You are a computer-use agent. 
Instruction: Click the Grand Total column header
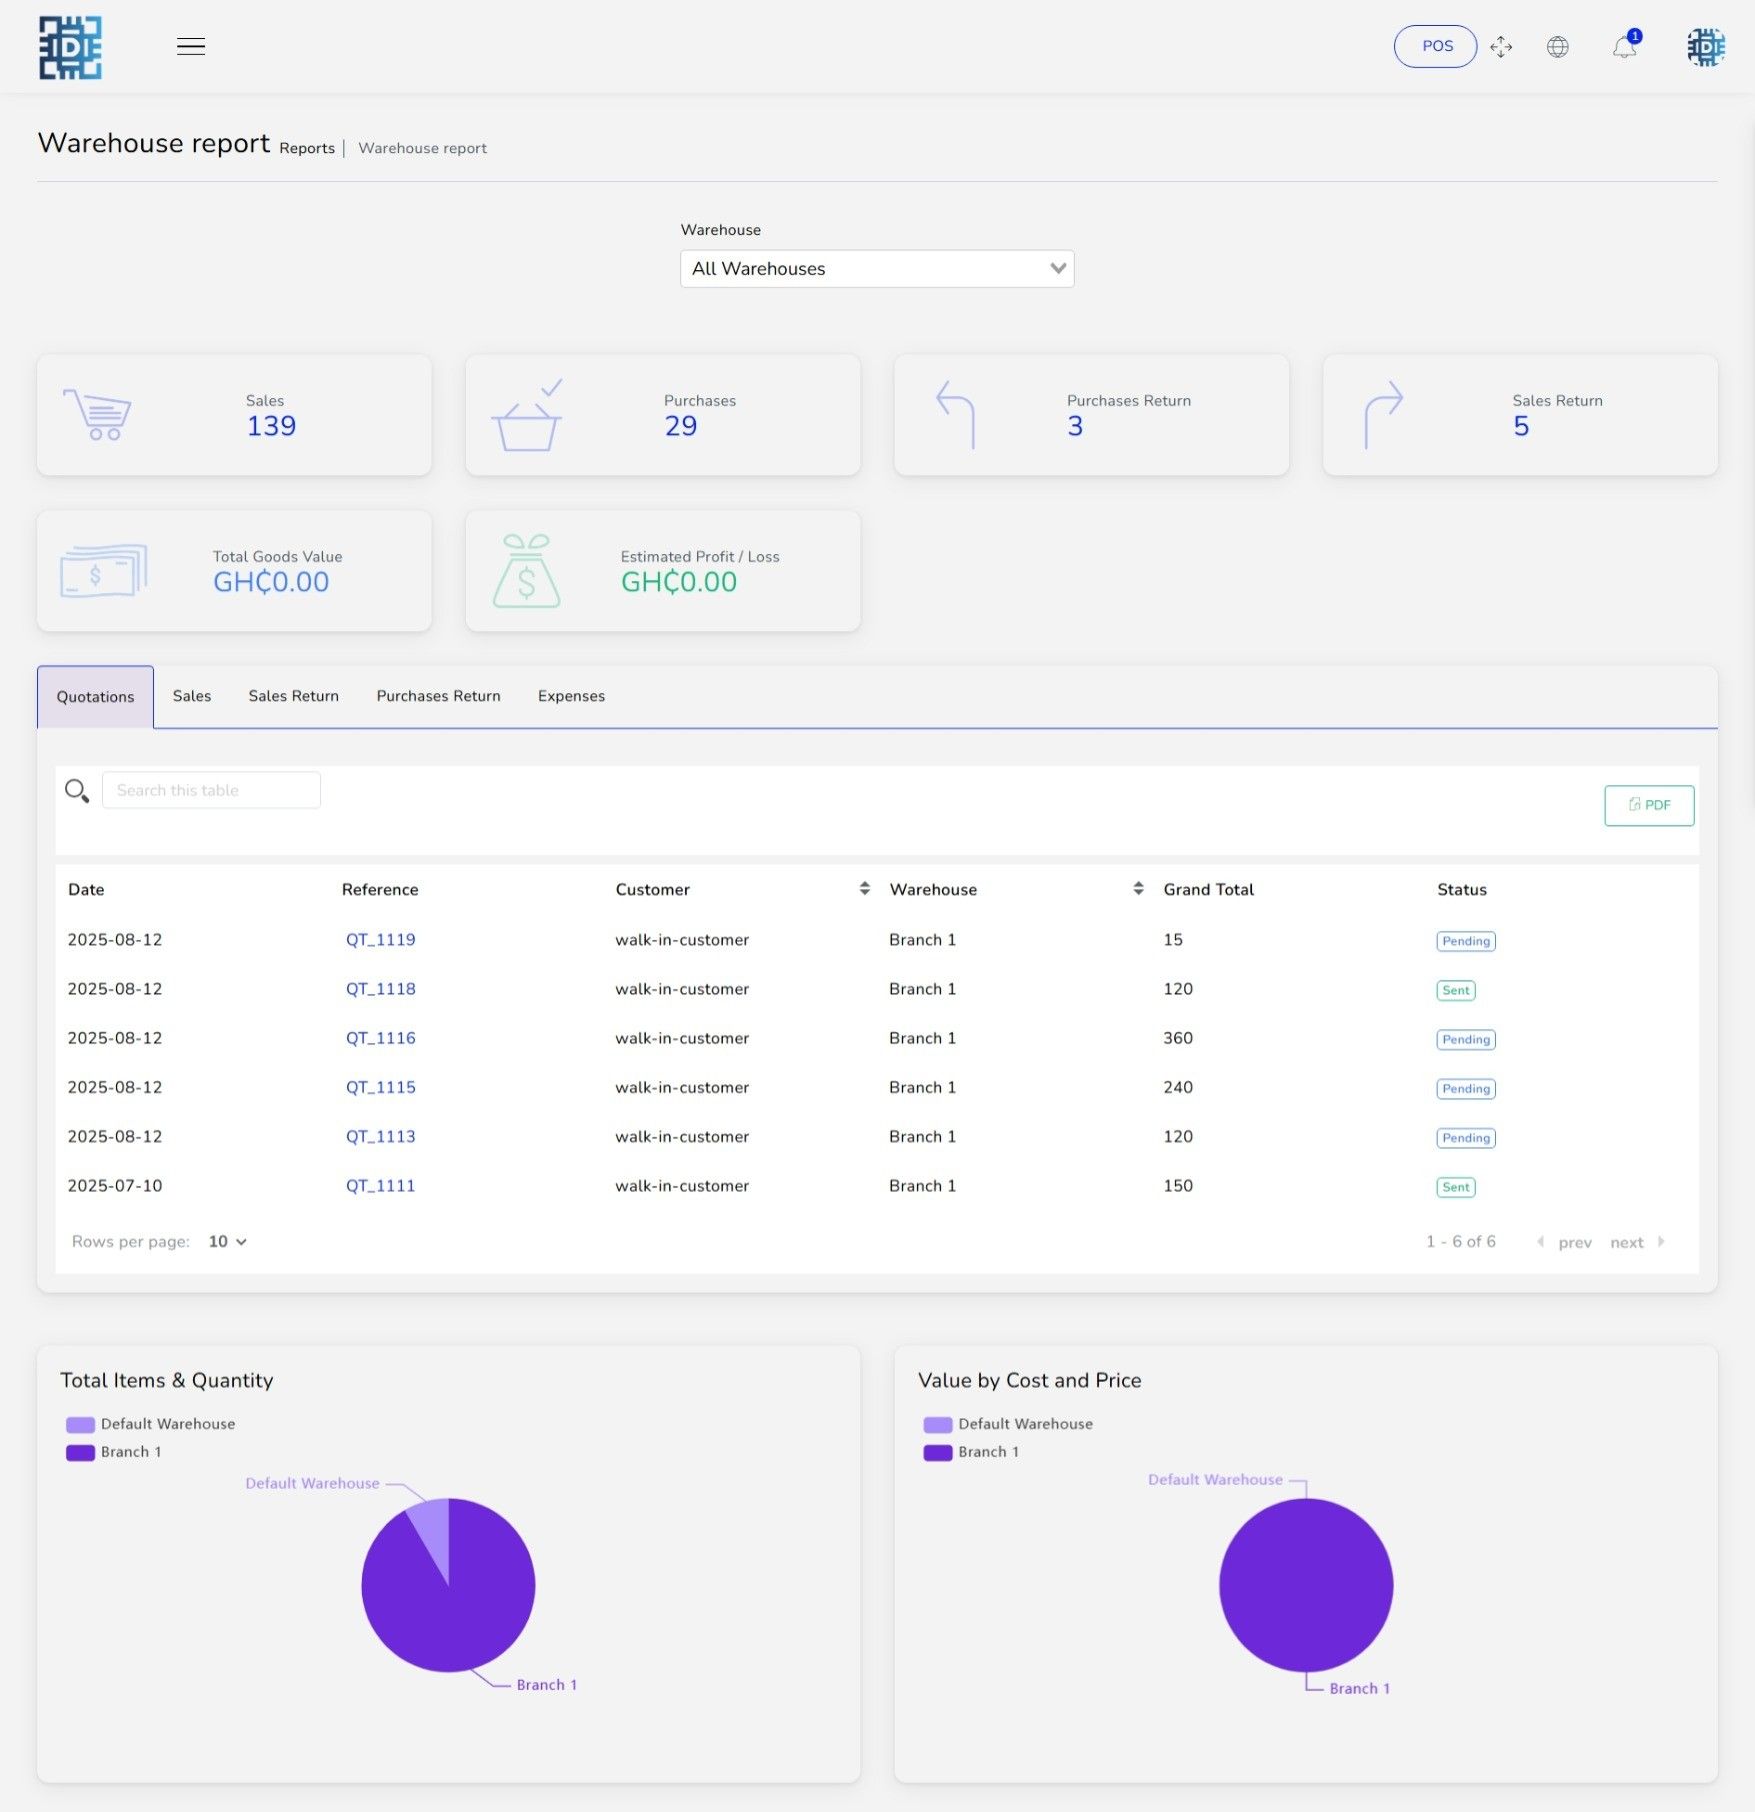coord(1208,889)
